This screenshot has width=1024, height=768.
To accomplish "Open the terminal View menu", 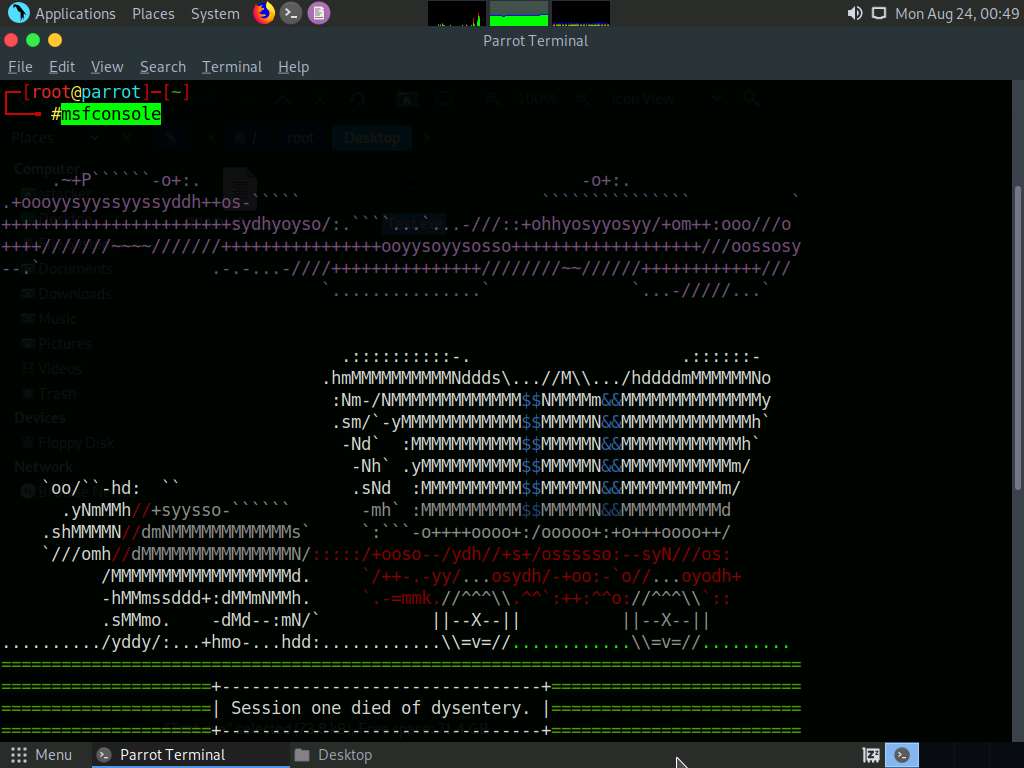I will point(107,67).
